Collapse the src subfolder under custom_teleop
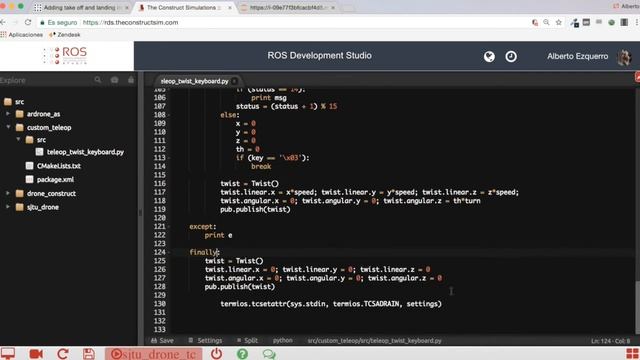Screen dimensions: 640x360 click(18, 140)
